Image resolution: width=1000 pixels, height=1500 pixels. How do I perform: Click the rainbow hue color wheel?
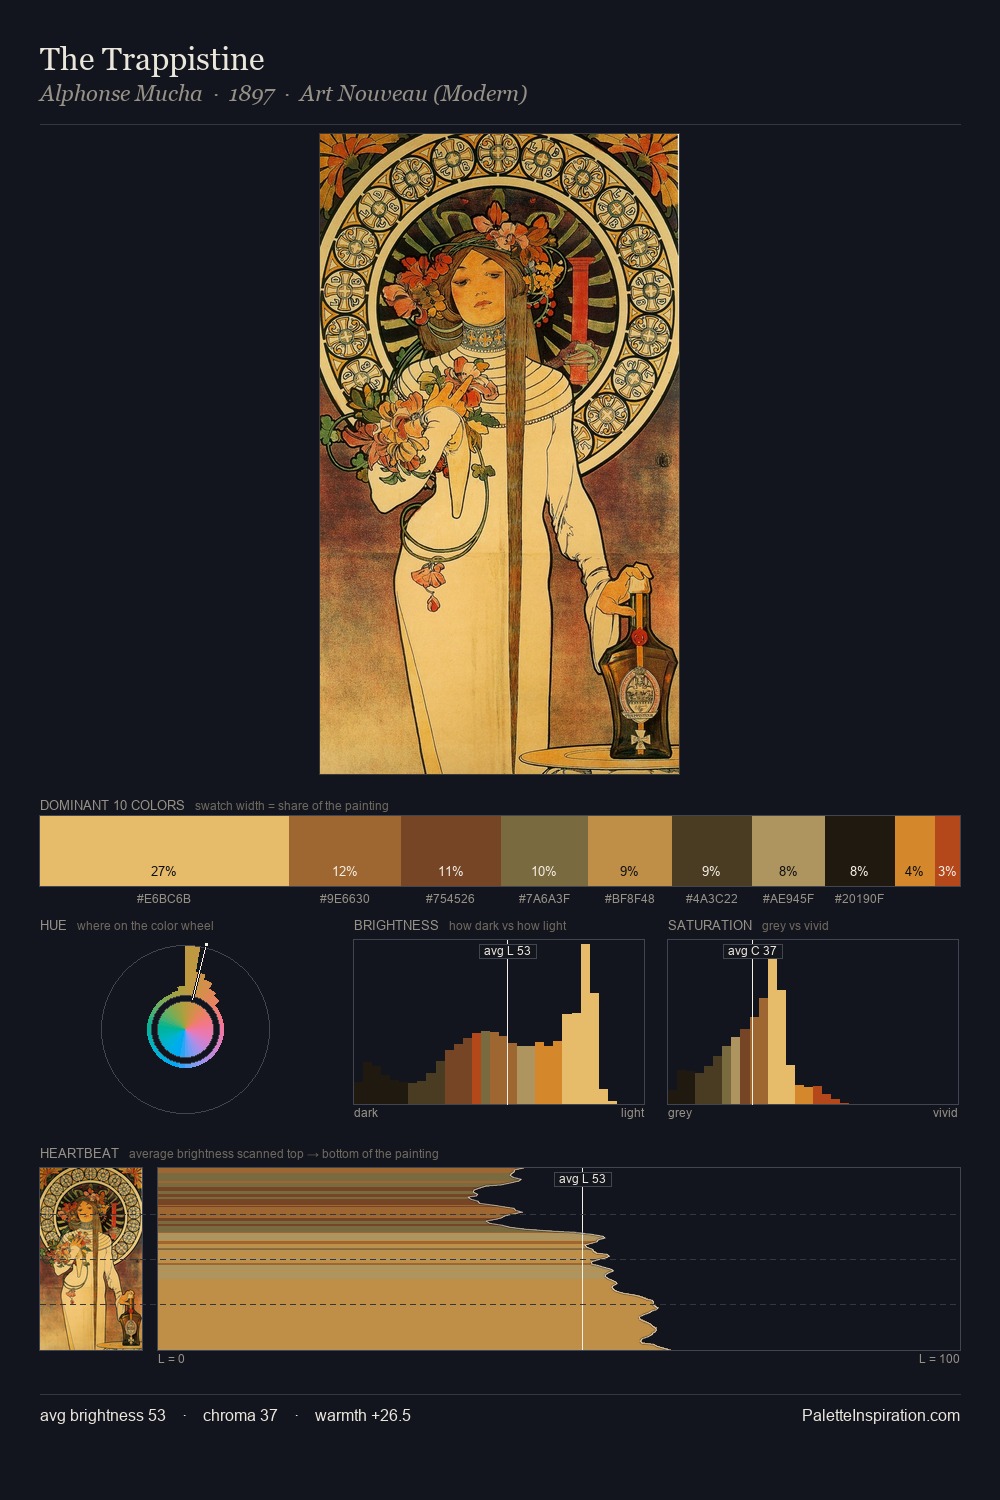(185, 1030)
